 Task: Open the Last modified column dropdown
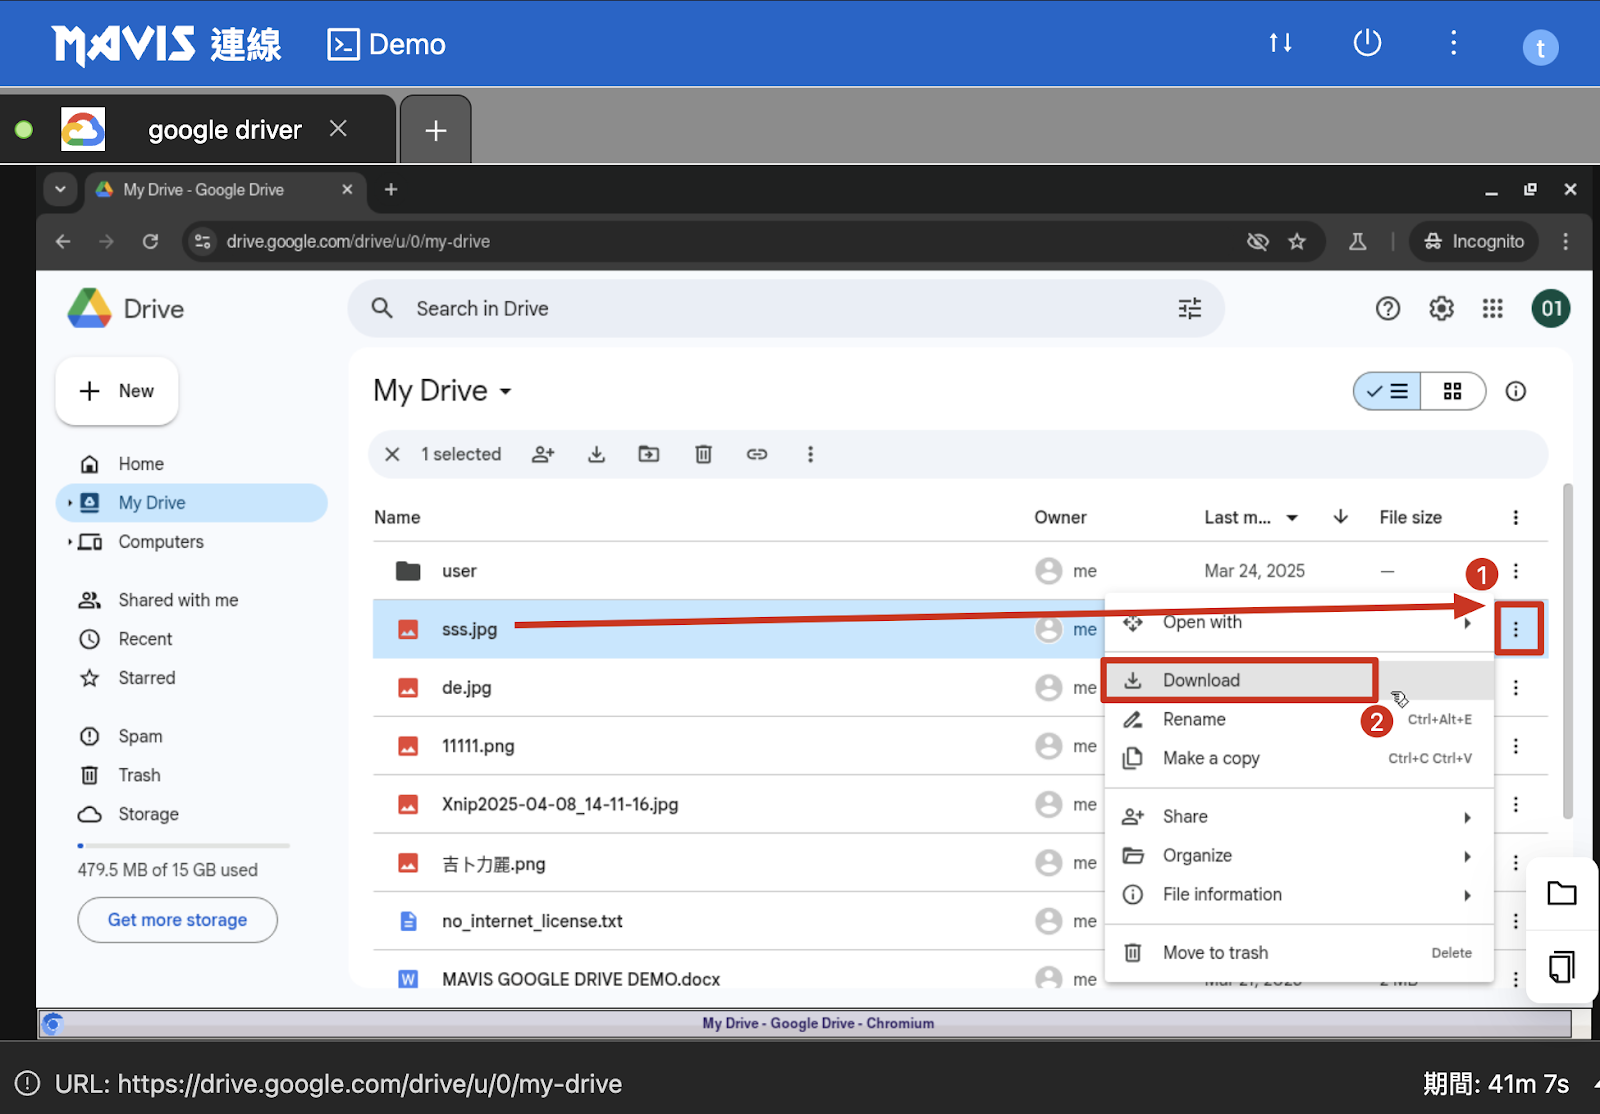point(1292,518)
